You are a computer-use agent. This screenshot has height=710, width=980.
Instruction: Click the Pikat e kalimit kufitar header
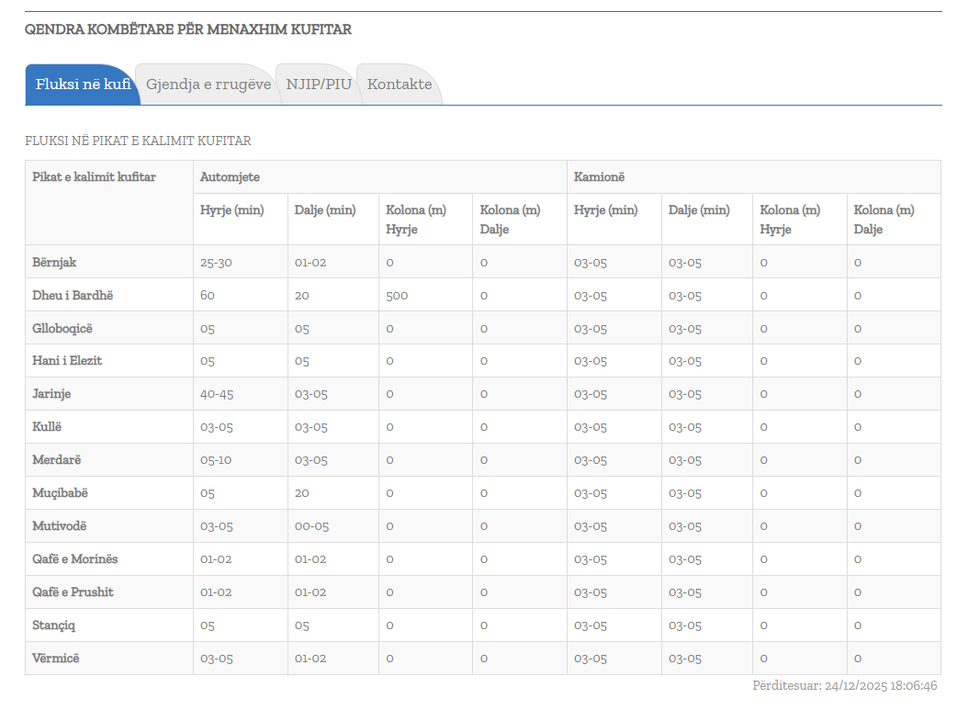[x=94, y=177]
